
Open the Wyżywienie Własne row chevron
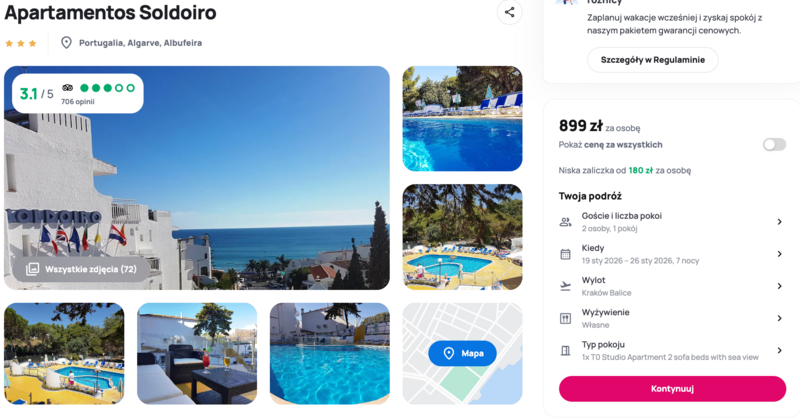779,318
